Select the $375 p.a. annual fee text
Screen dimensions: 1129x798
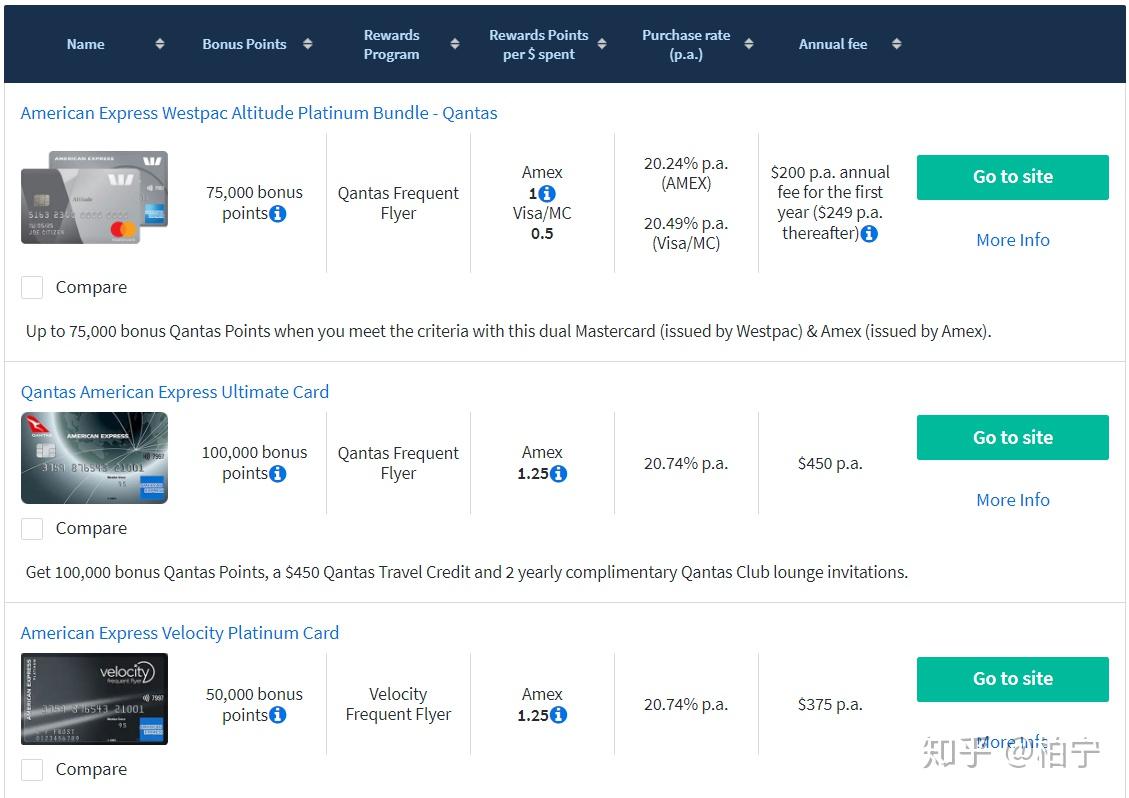coord(829,705)
